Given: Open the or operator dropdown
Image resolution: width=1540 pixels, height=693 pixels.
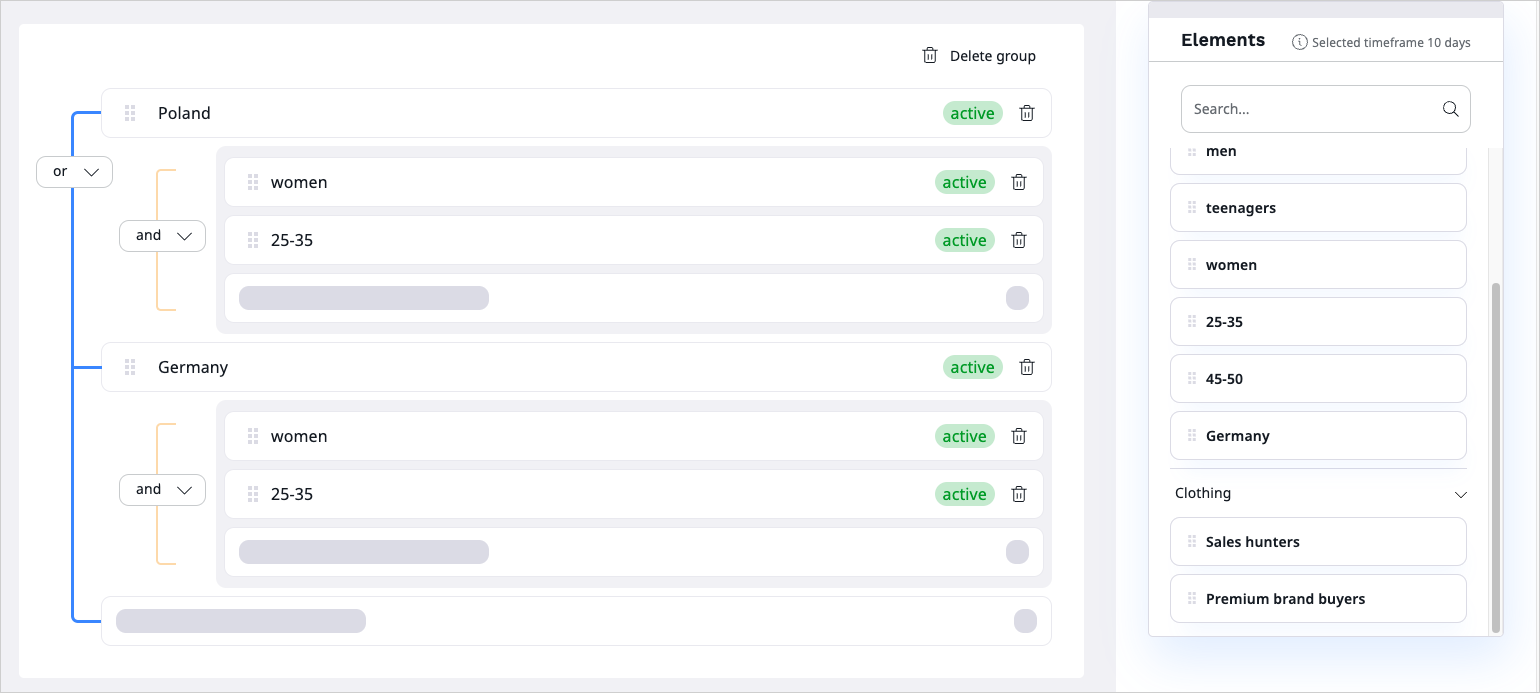Looking at the screenshot, I should click(x=74, y=171).
